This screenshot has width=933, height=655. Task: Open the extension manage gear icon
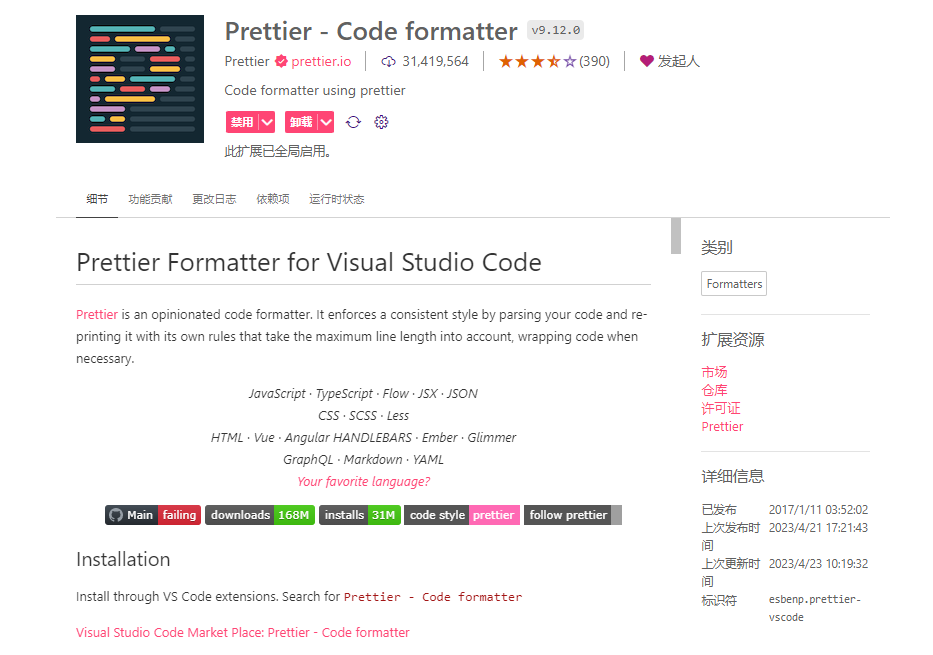point(381,122)
